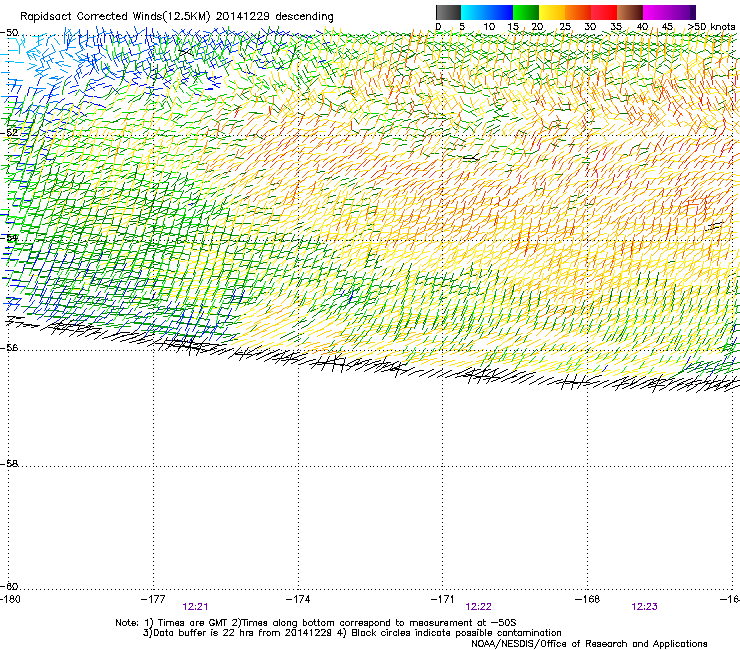Click the legend label '25'
The image size is (740, 650).
[565, 27]
